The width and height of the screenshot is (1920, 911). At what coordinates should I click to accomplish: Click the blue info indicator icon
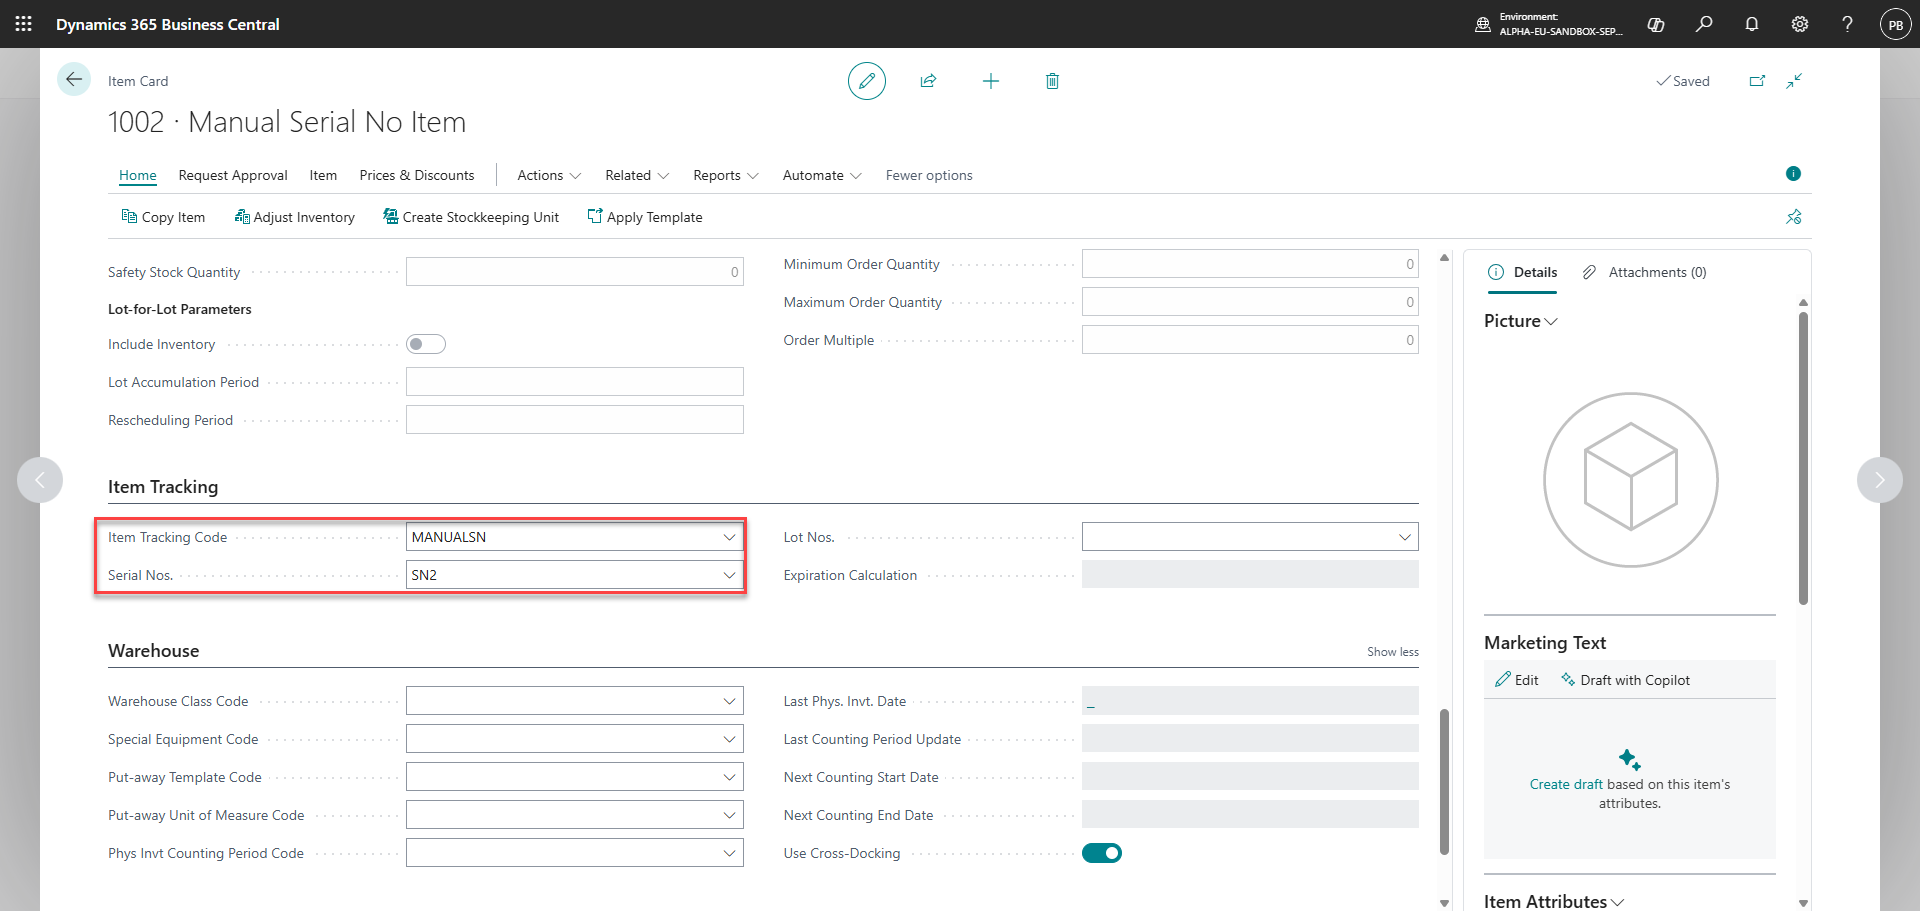click(1793, 174)
